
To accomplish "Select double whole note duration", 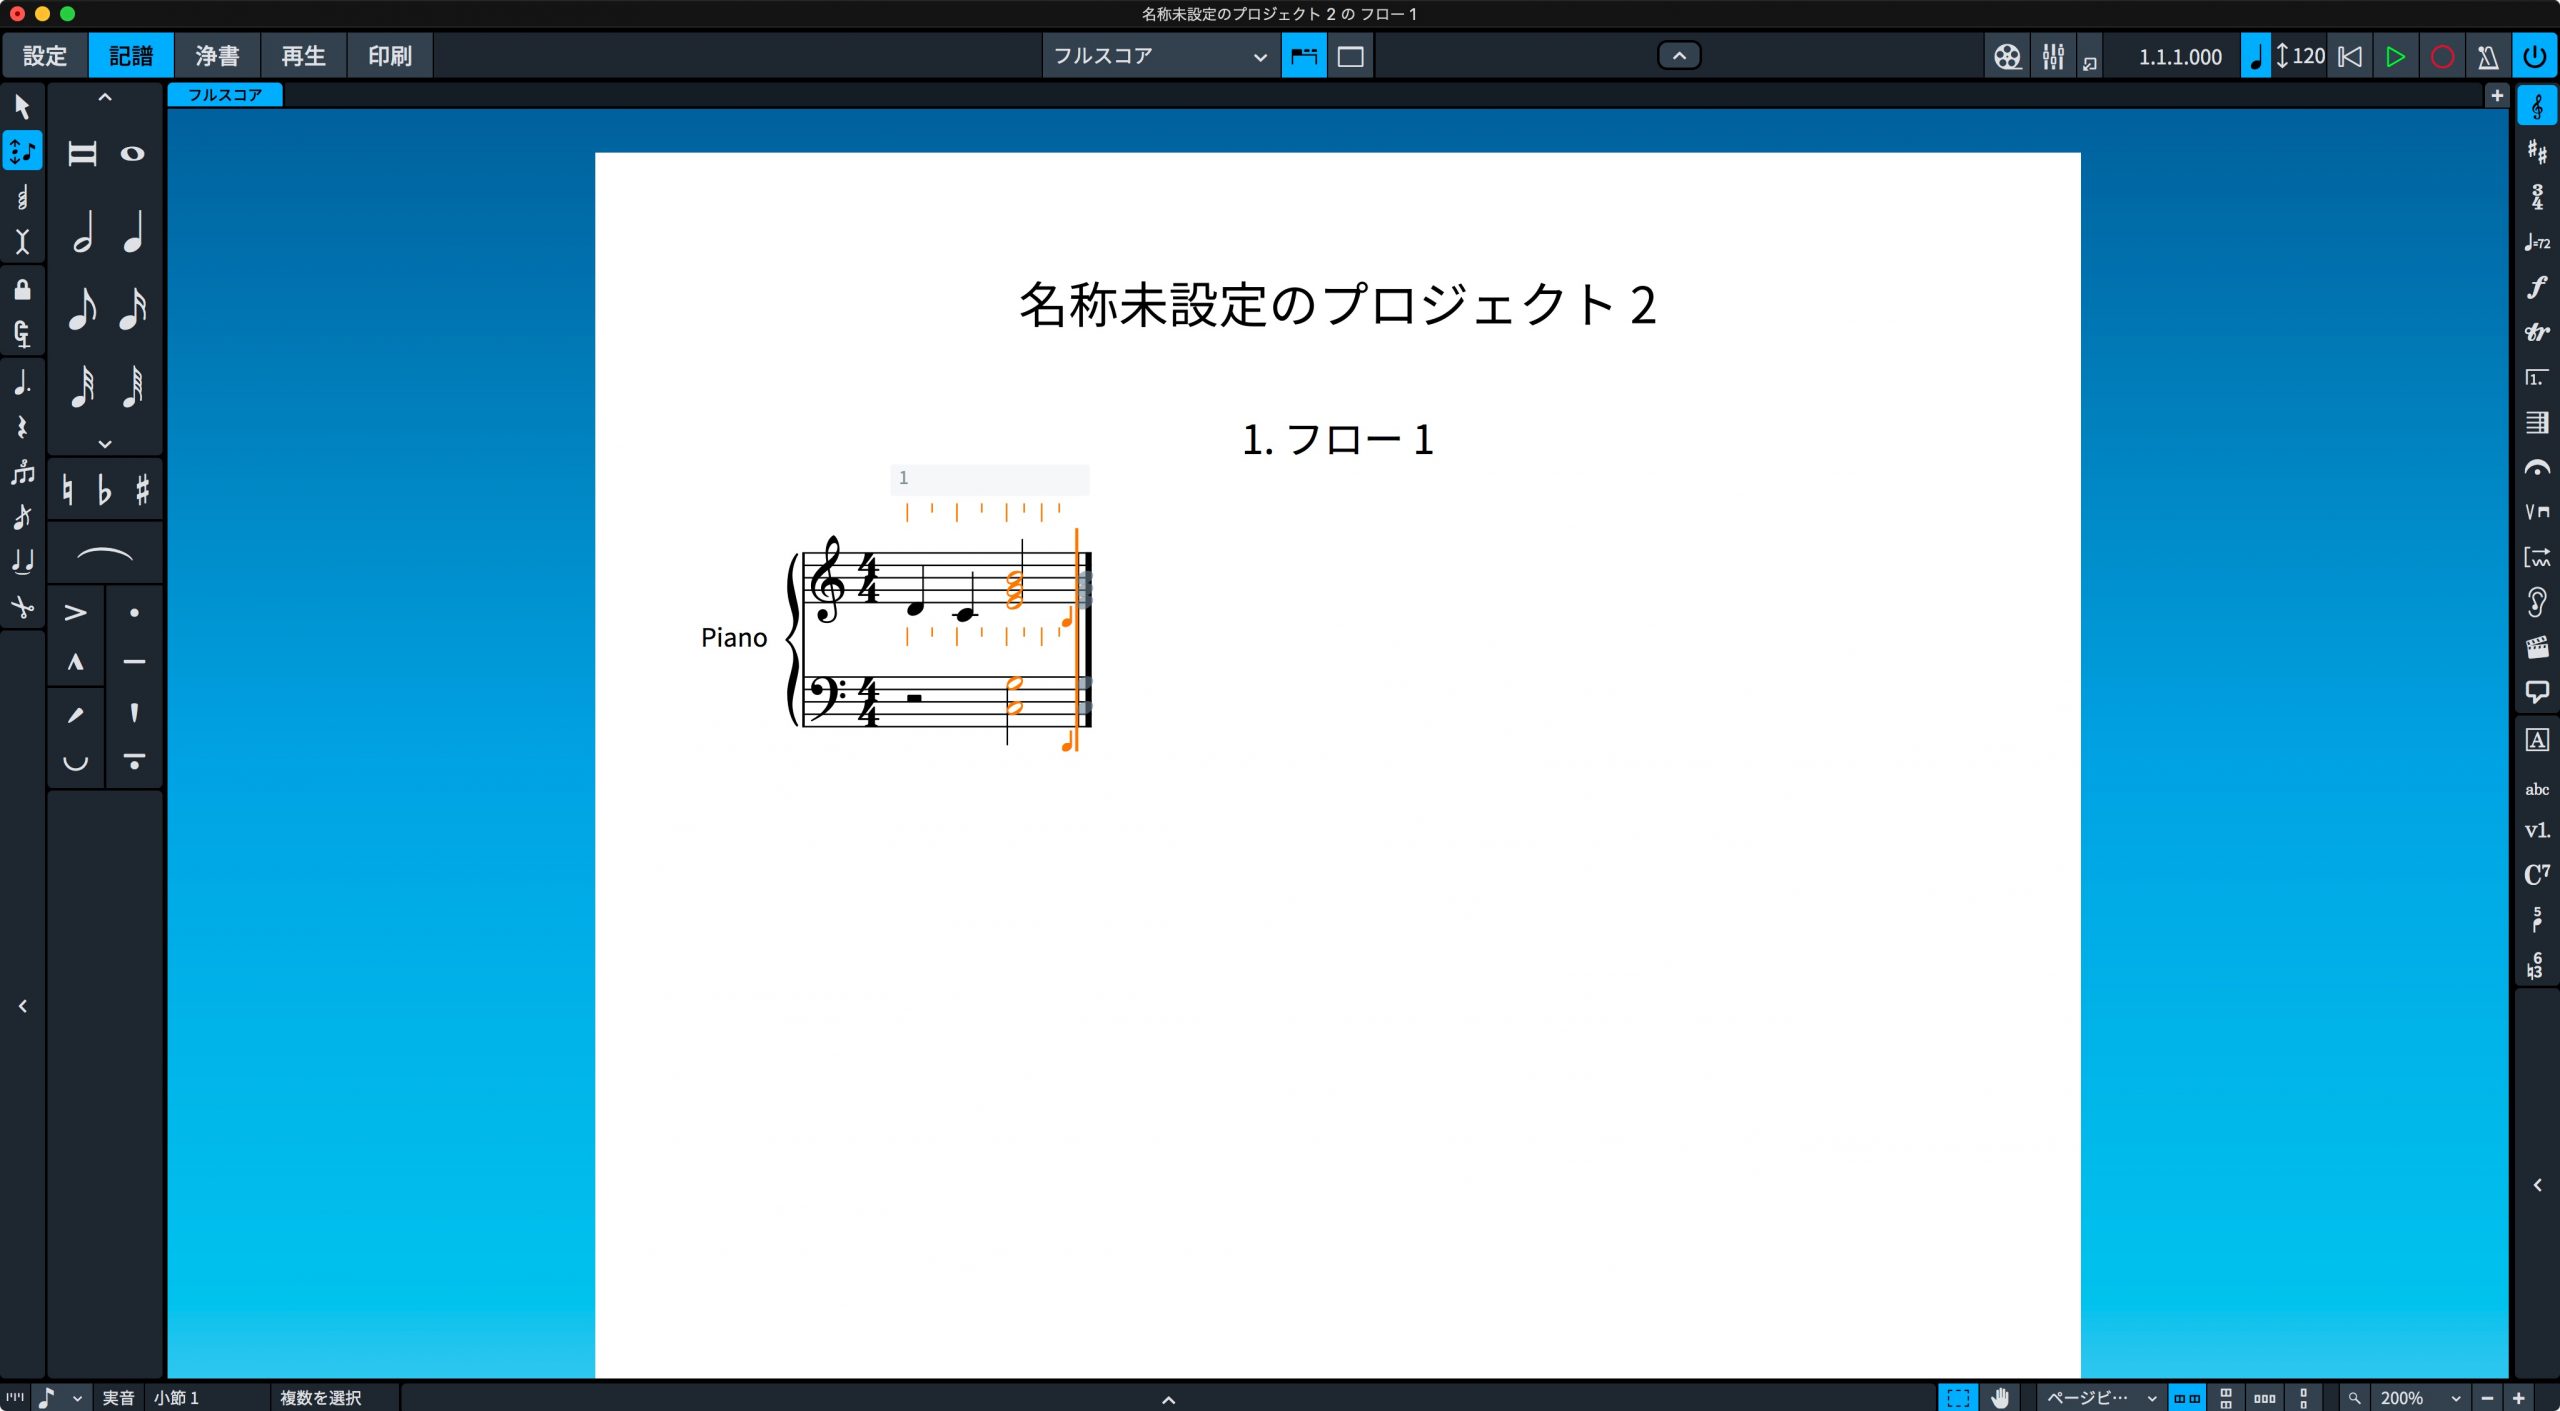I will pos(82,154).
